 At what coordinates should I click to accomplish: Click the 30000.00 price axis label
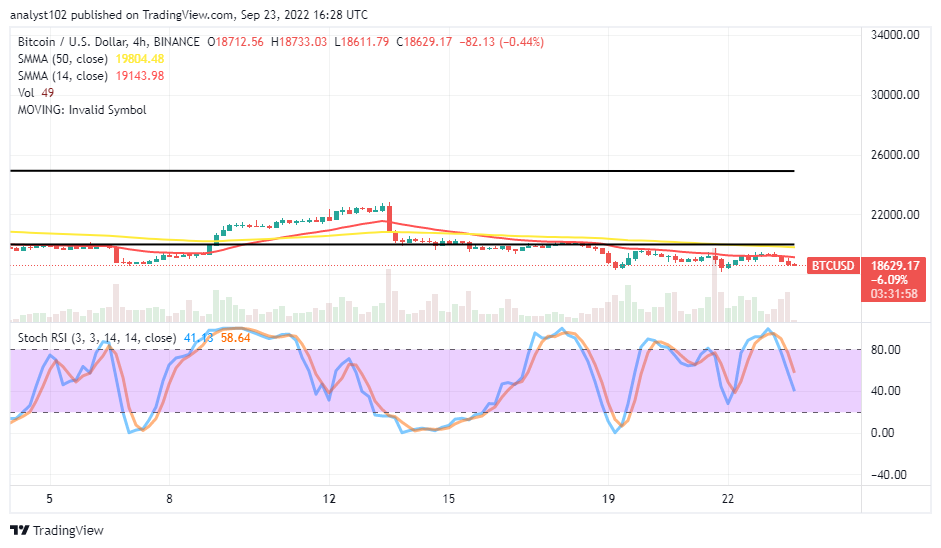coord(895,95)
